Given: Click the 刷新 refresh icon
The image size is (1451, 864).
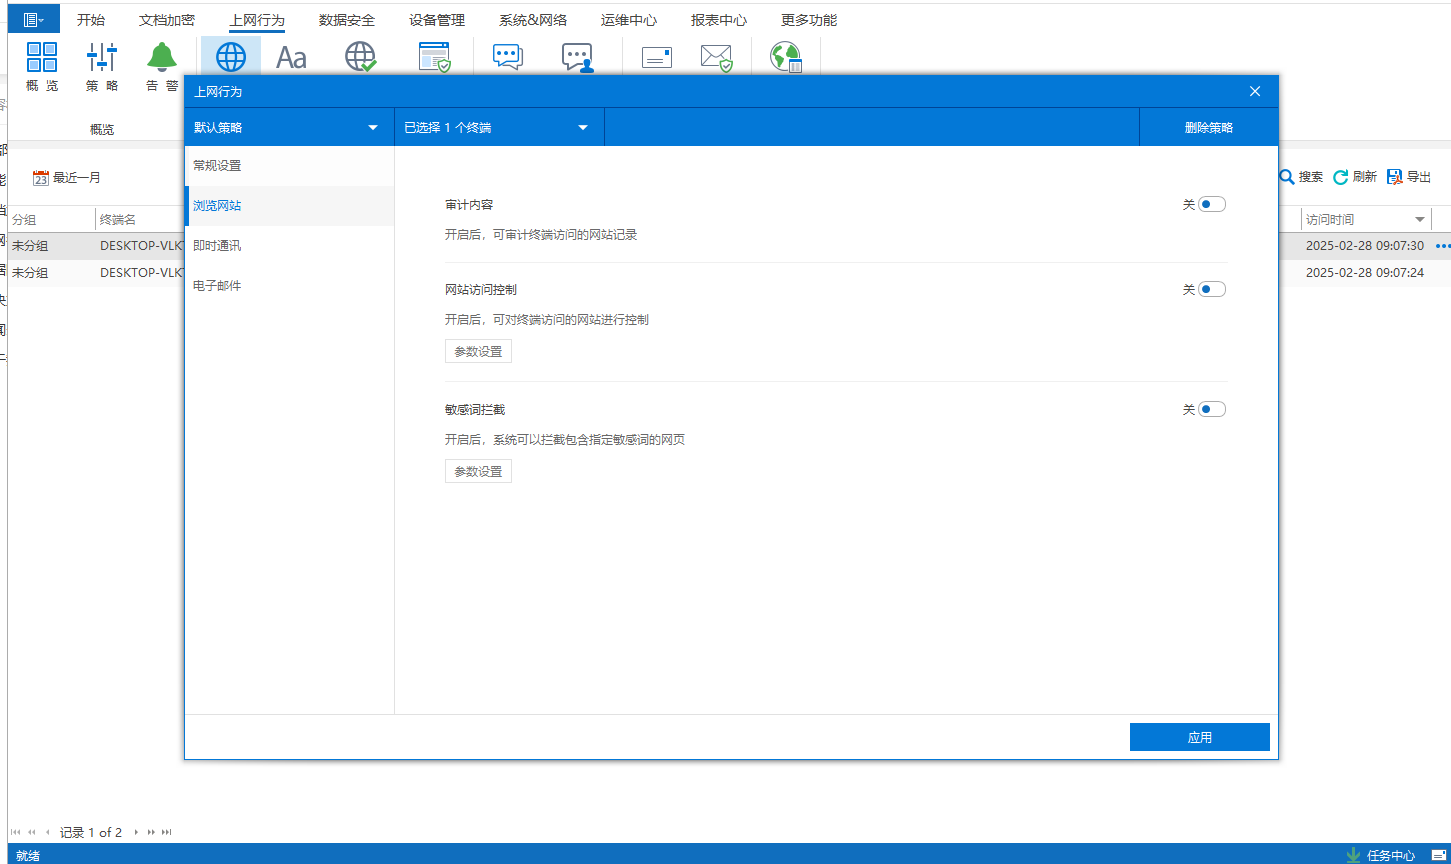Looking at the screenshot, I should coord(1341,177).
